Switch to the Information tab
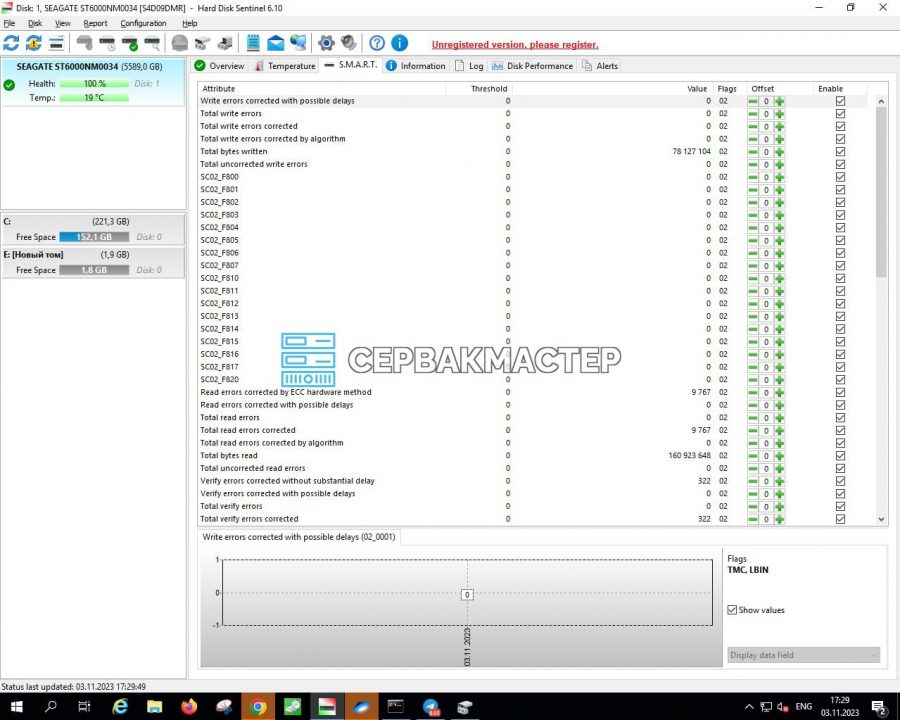Screen dimensions: 900x720 416,66
